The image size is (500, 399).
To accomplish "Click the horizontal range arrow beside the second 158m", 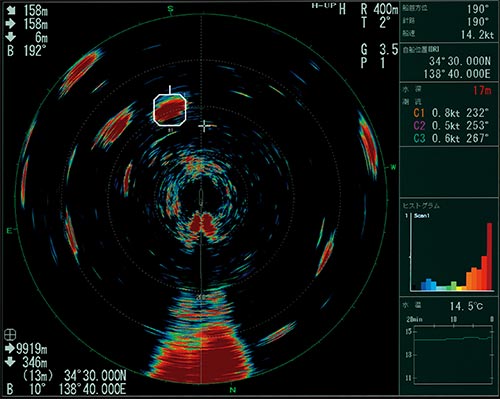I will [x=11, y=24].
